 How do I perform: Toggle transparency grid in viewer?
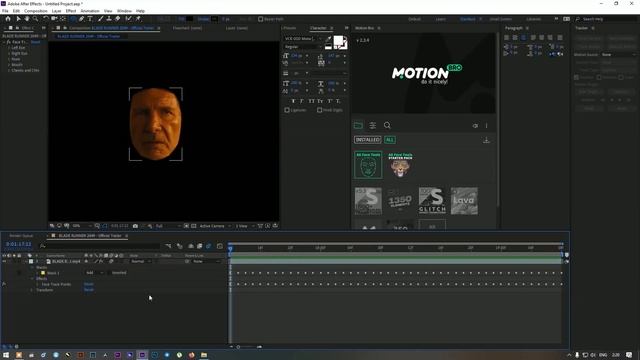click(x=193, y=226)
